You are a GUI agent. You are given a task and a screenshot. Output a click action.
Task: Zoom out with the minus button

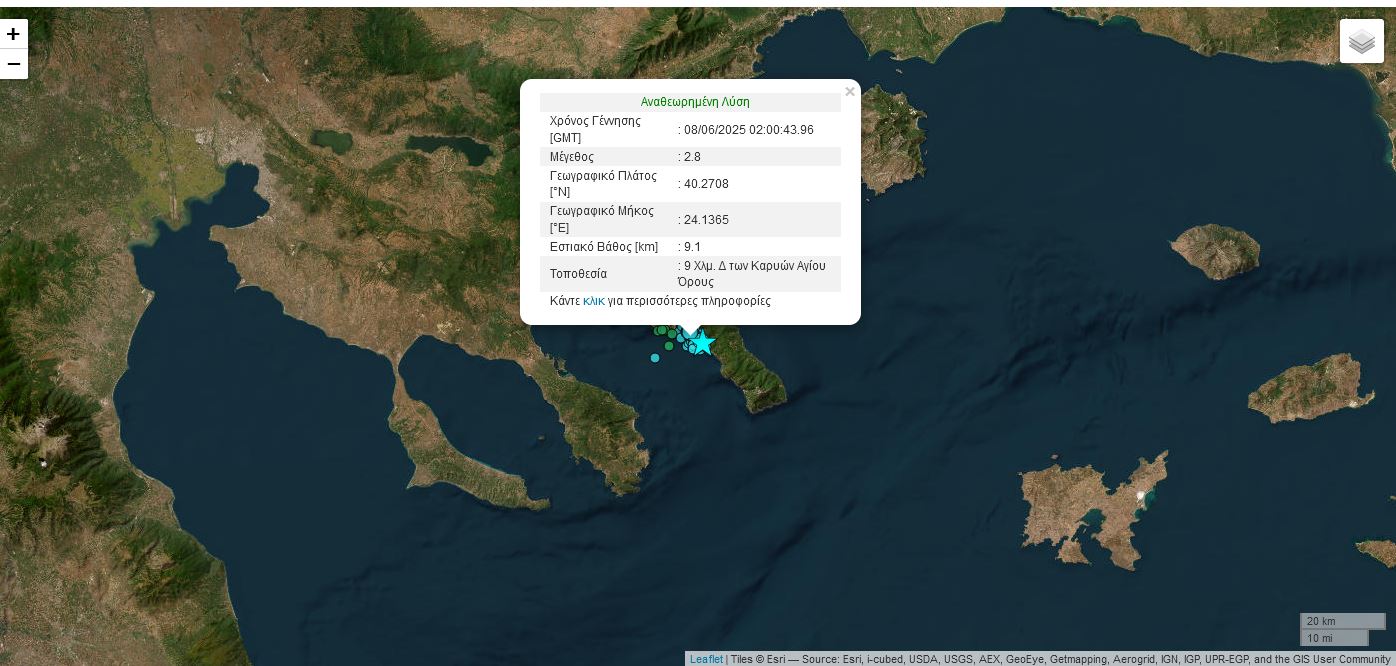[x=13, y=64]
